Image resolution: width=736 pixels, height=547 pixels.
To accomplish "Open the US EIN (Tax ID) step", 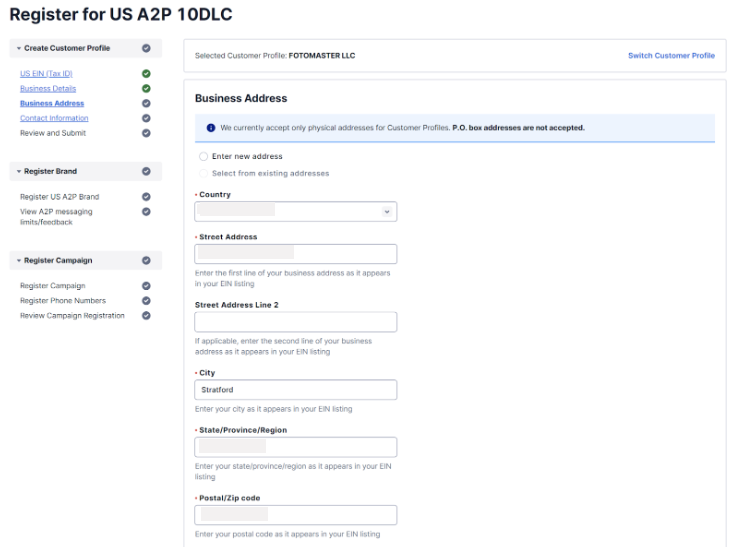I will [x=46, y=74].
